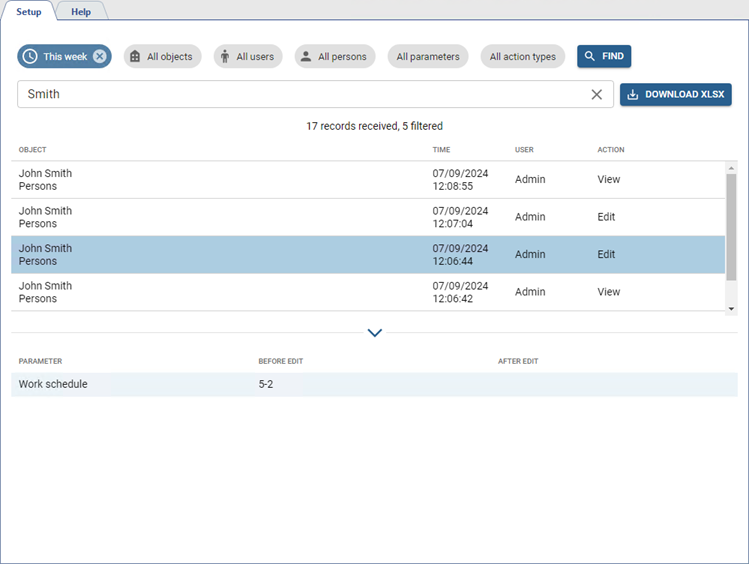Select the Setup tab

pos(29,12)
